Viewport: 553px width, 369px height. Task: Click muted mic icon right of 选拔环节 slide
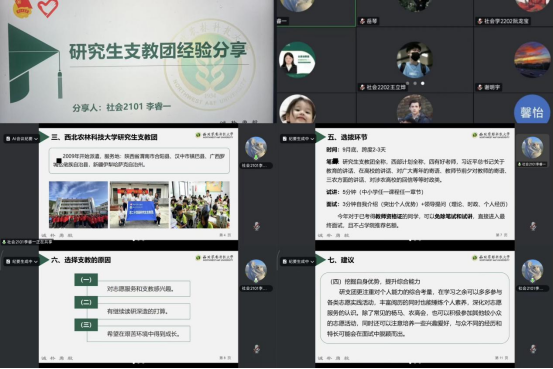pyautogui.click(x=533, y=226)
